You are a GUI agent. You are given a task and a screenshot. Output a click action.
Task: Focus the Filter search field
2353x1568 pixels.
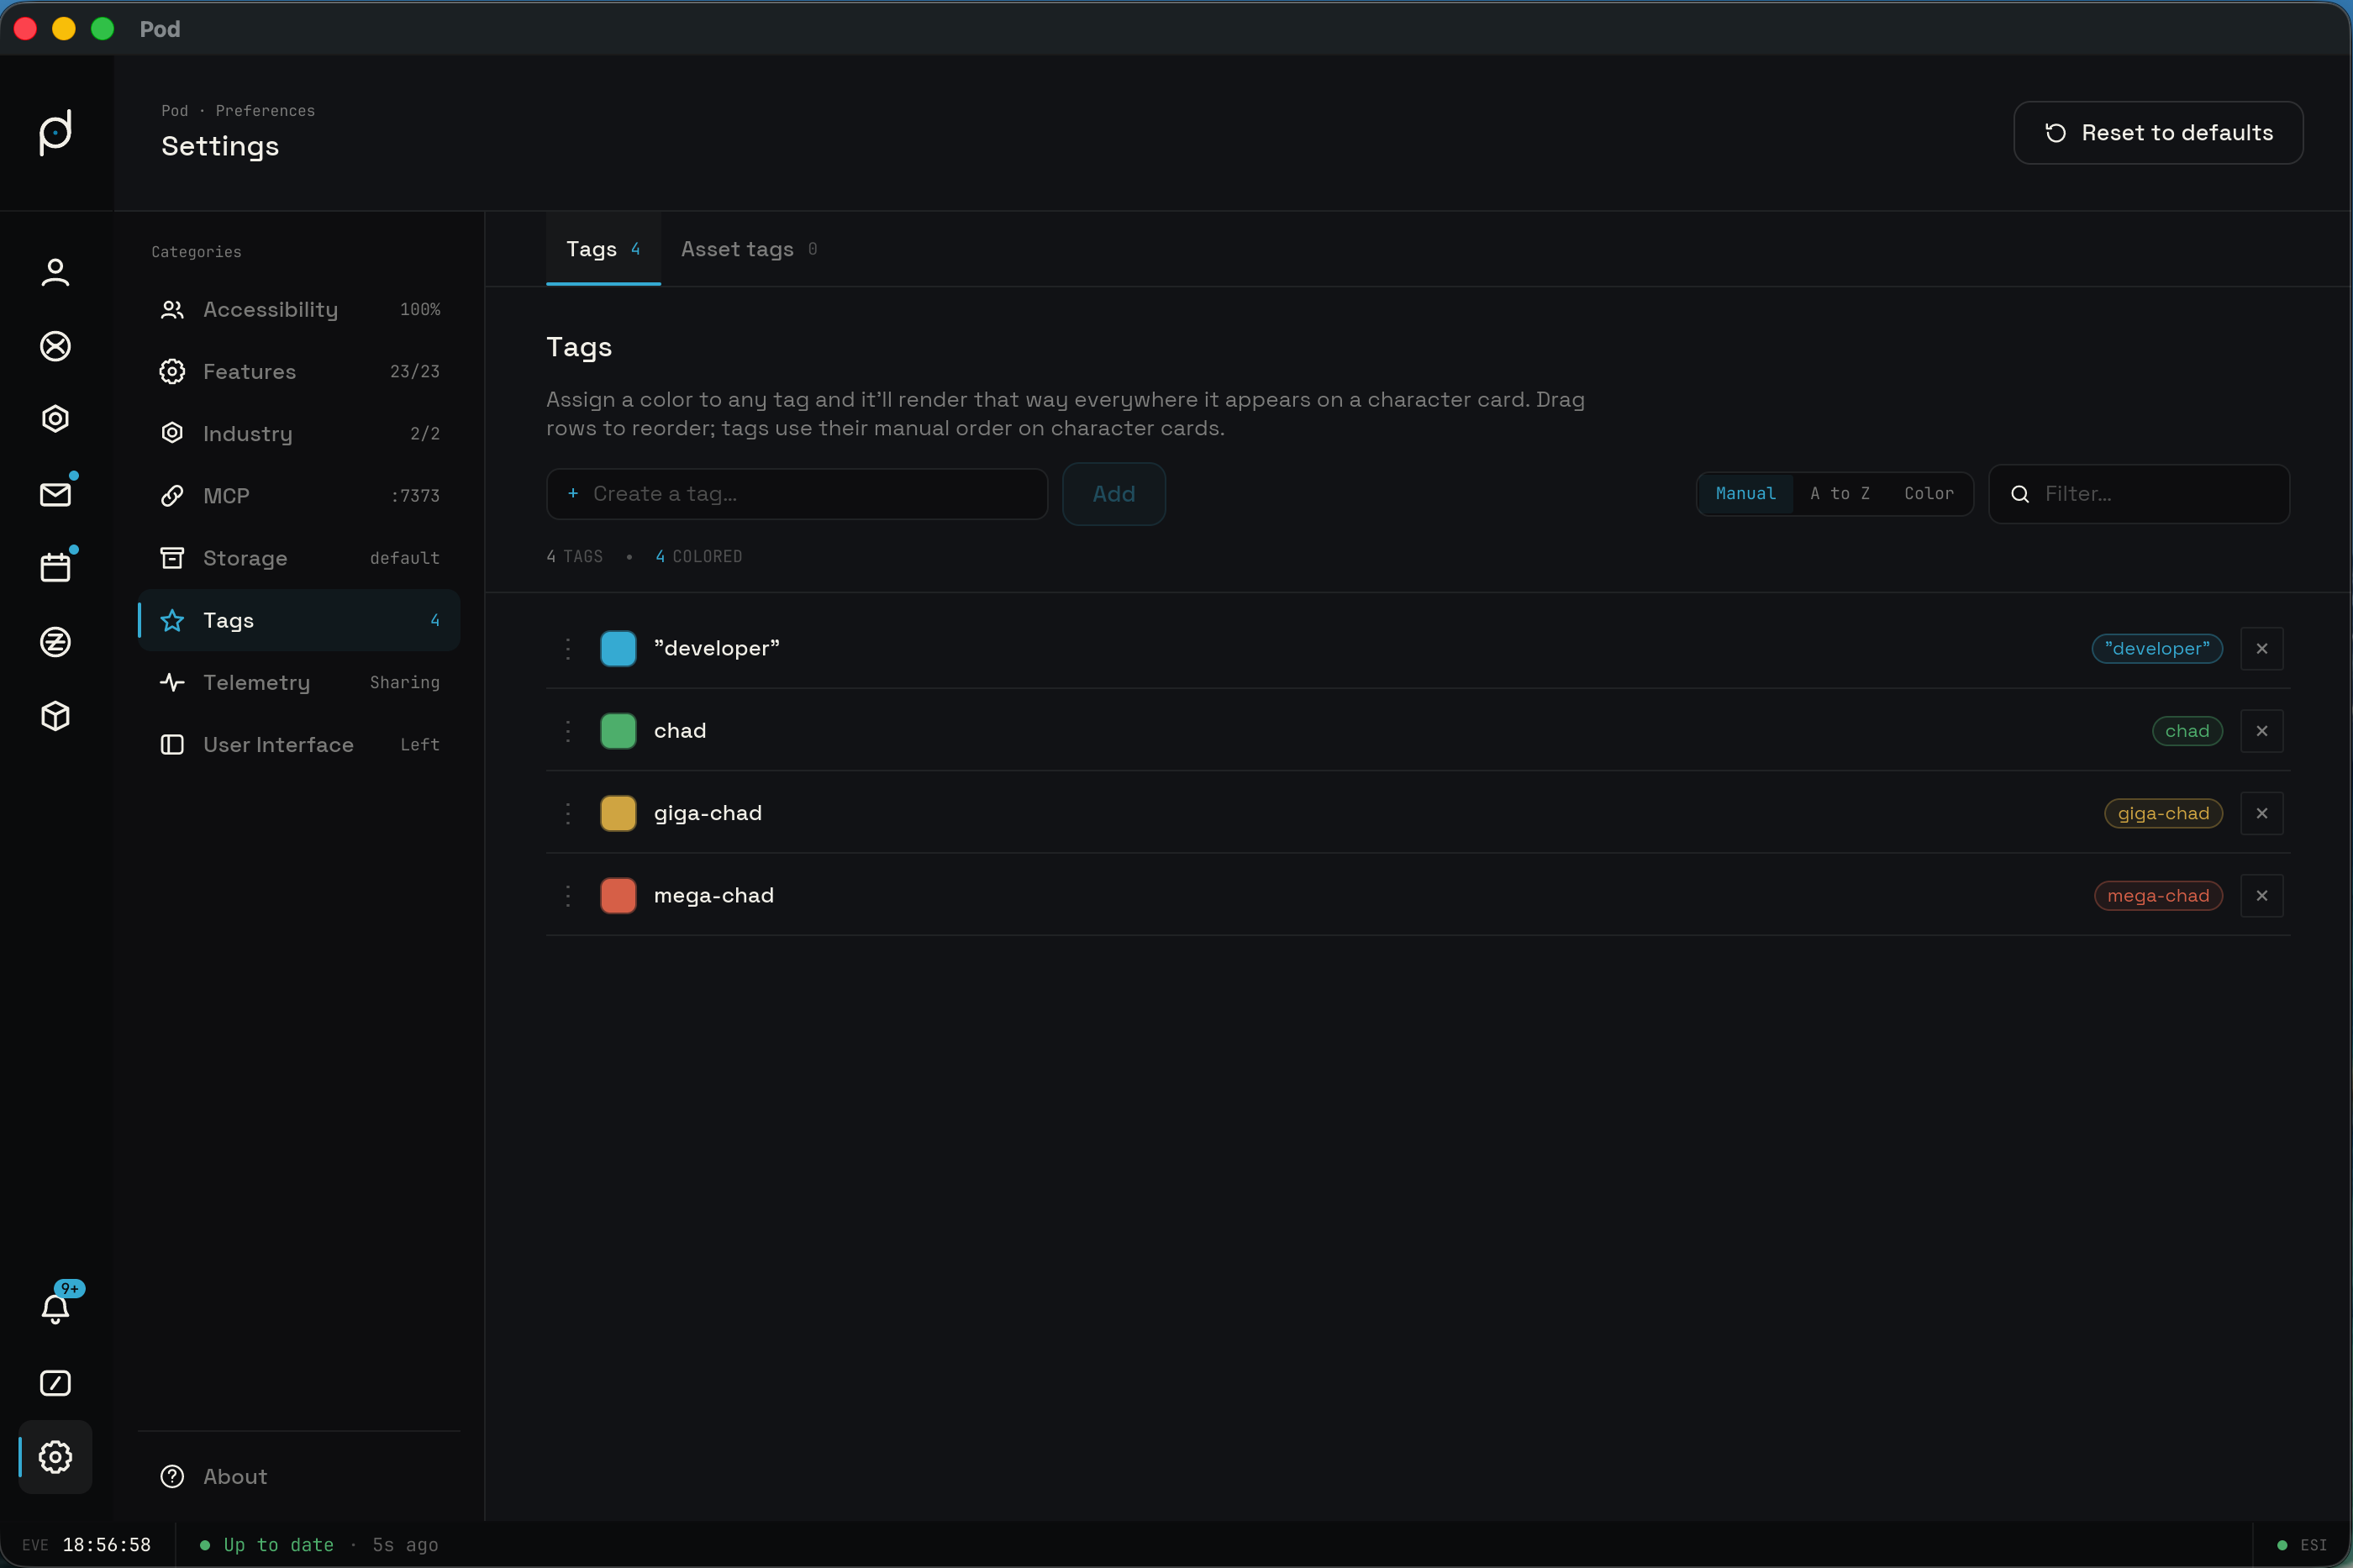tap(2139, 494)
